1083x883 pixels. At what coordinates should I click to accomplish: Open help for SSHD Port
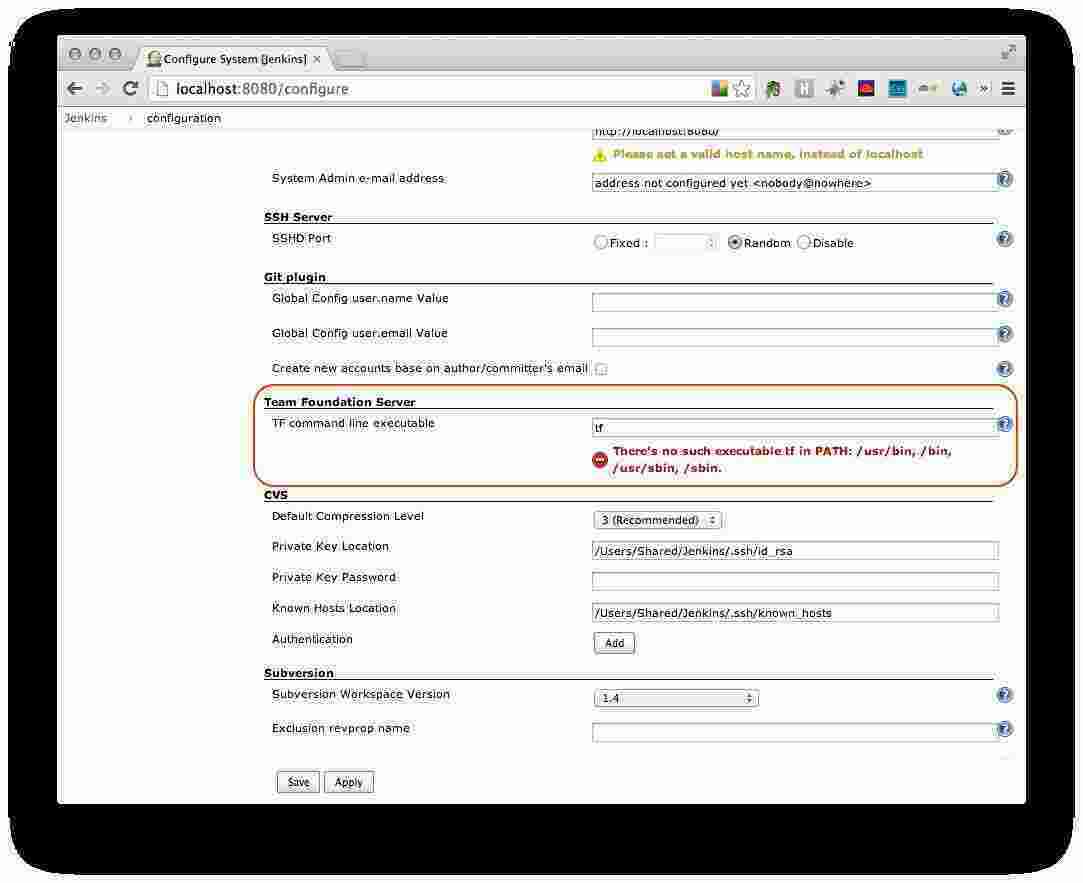[1004, 239]
